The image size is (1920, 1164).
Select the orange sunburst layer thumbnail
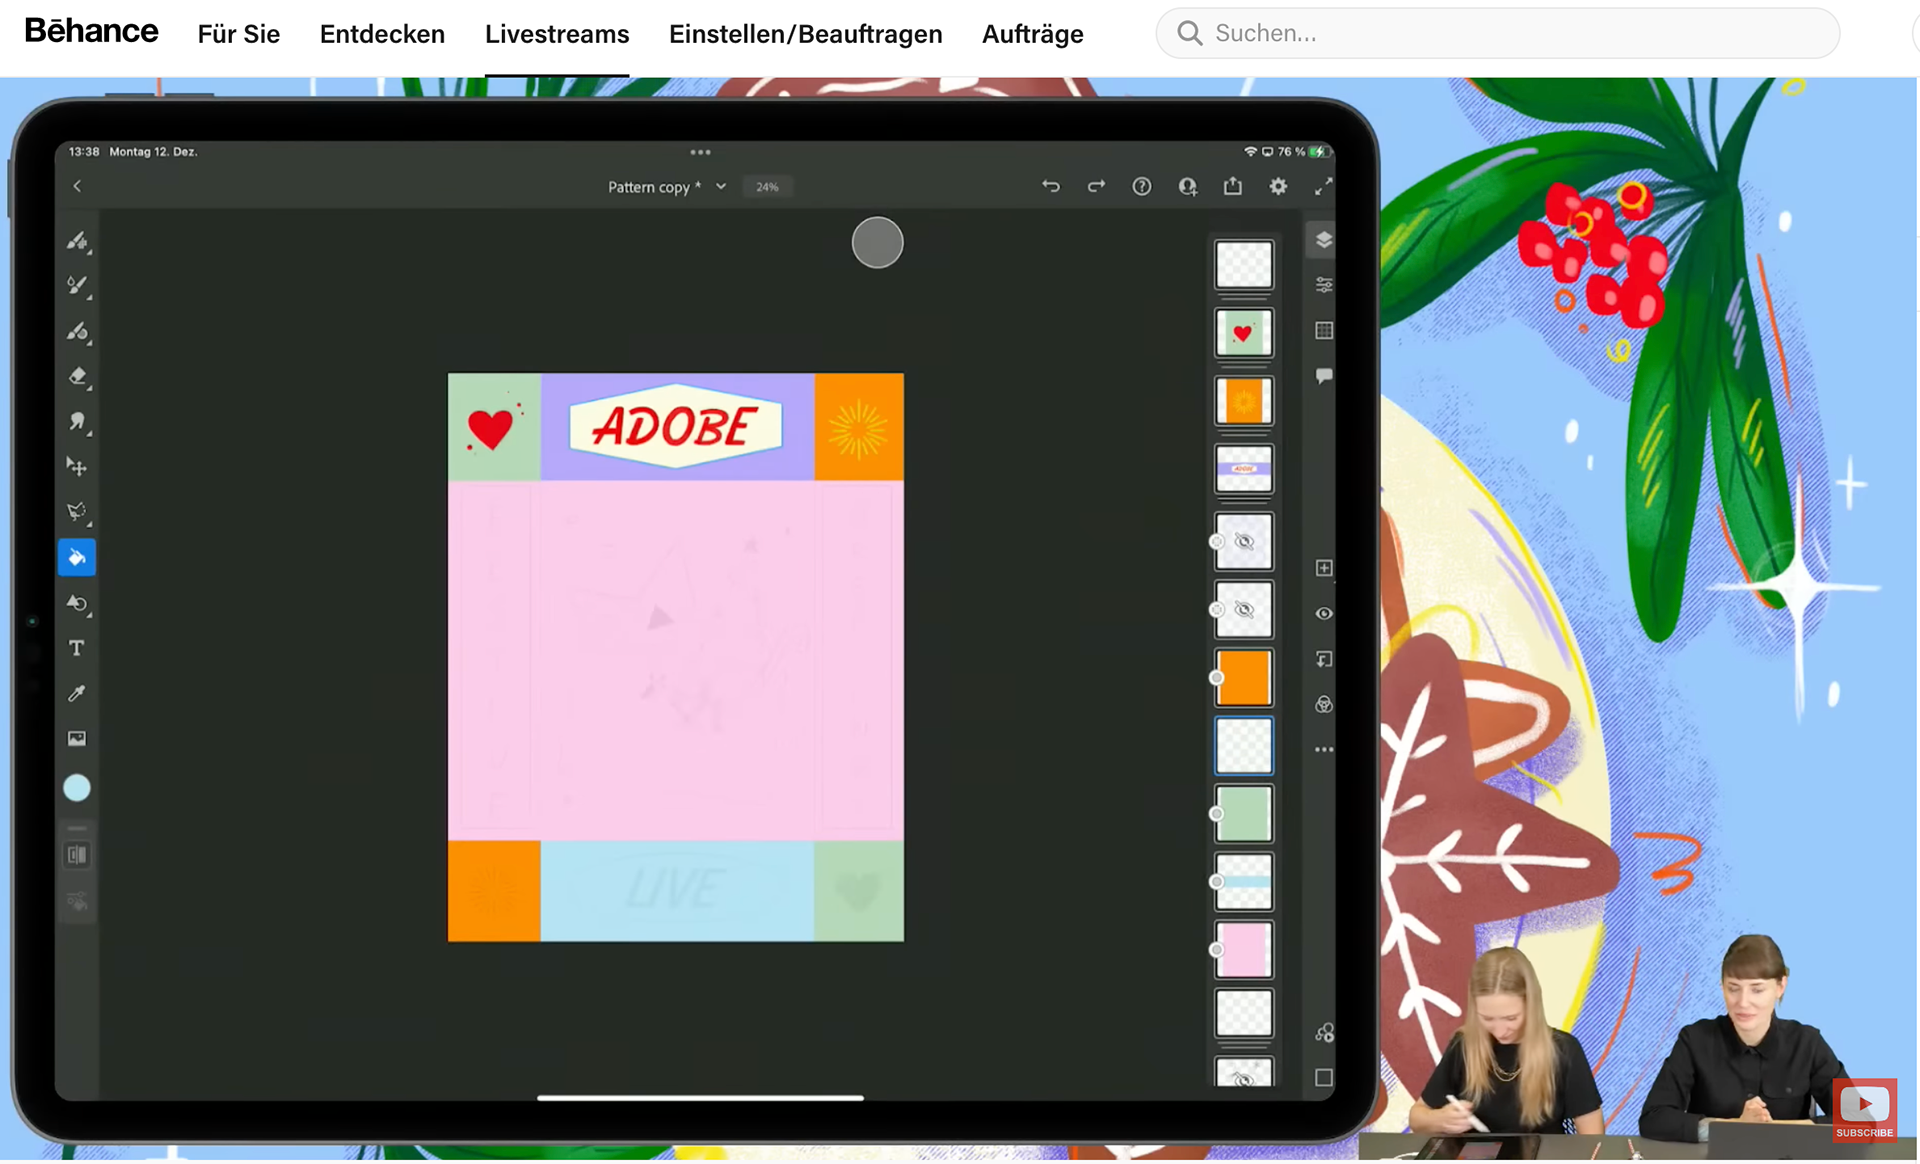(x=1243, y=401)
